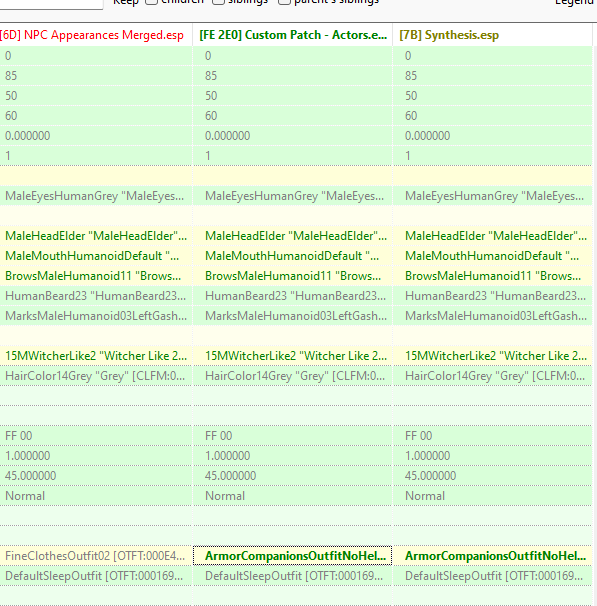Select value 50 in Synthesis.esp column
Viewport: 597px width, 606px height.
coord(492,96)
